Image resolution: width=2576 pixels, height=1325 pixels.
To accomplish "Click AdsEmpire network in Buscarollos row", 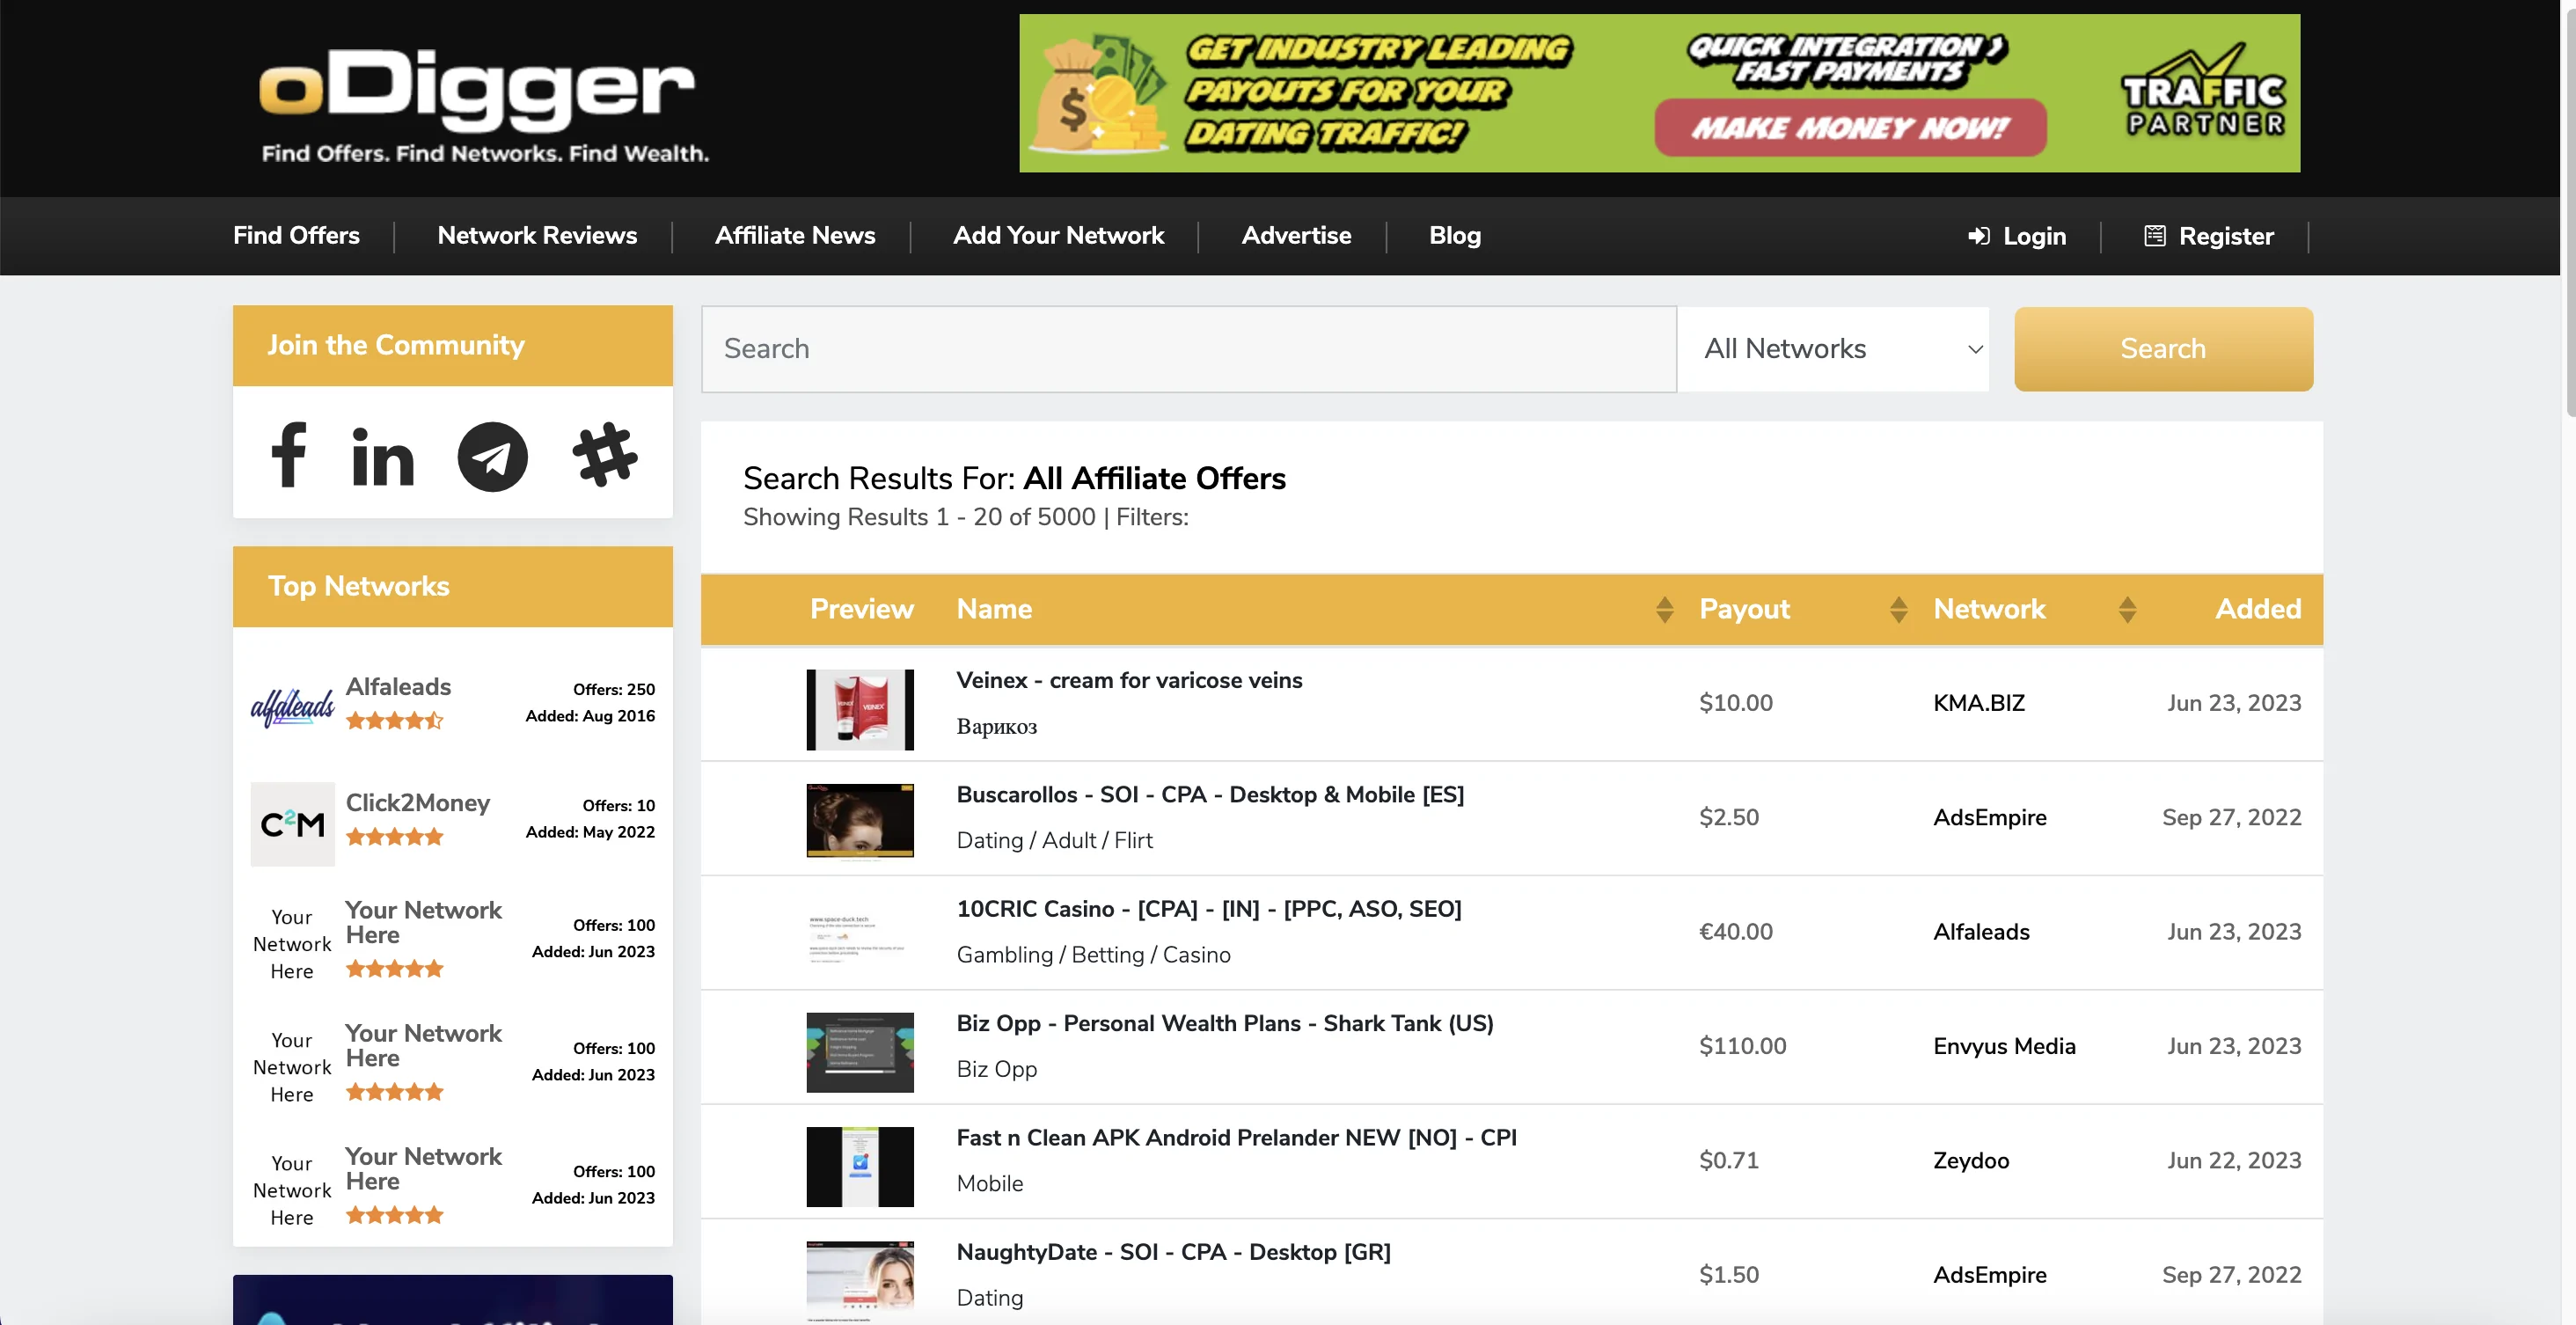I will (x=1990, y=818).
